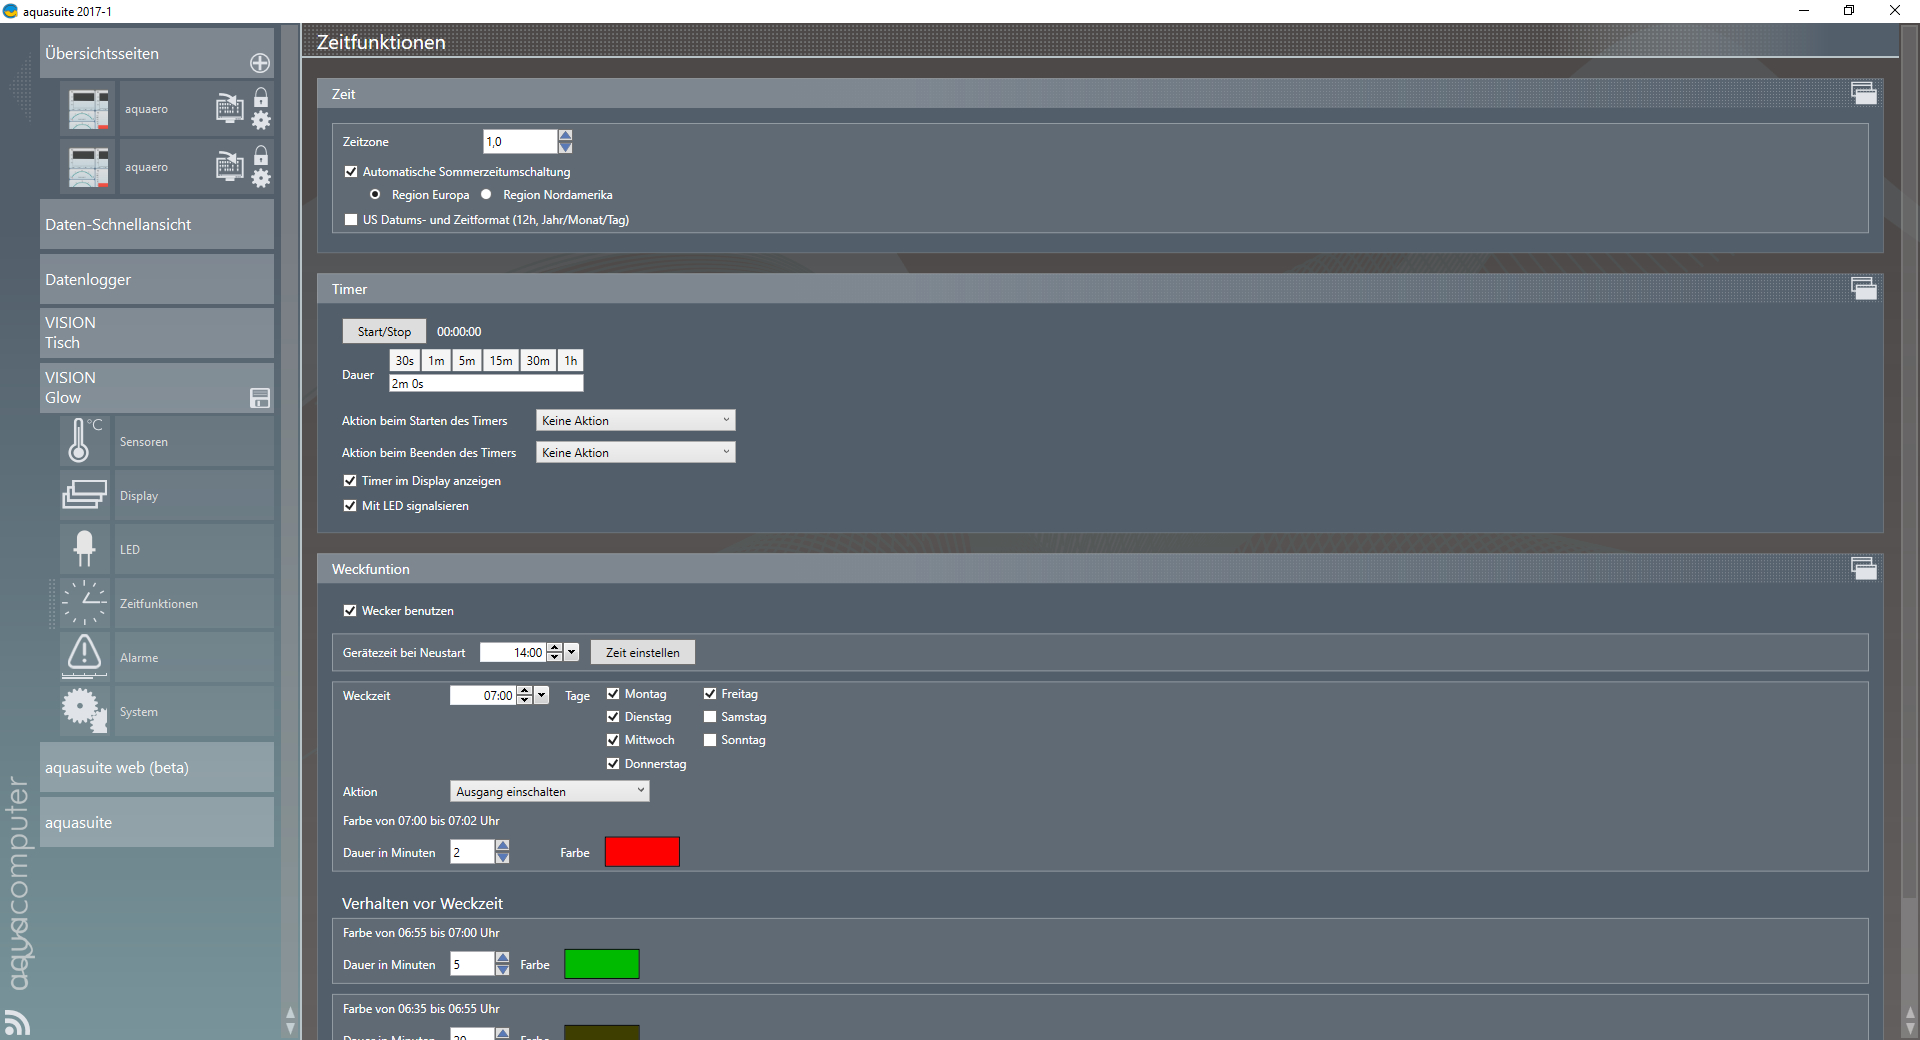
Task: Open the System gear icon
Action: coord(84,711)
